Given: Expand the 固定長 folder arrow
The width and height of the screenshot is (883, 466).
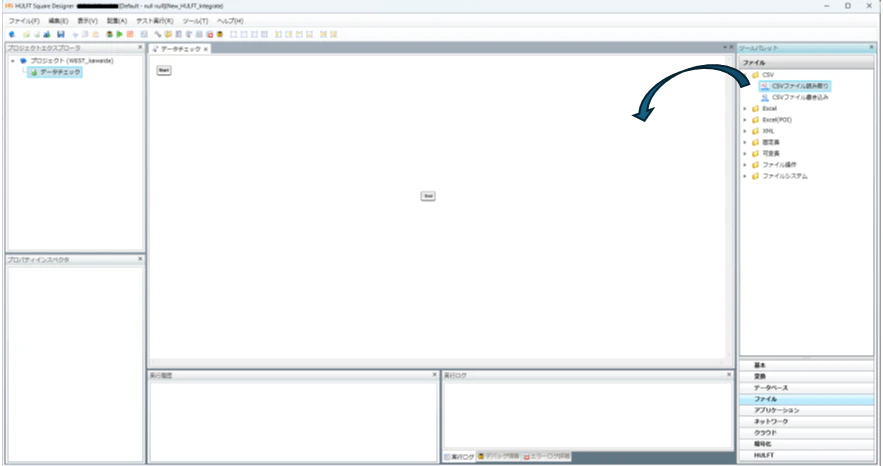Looking at the screenshot, I should pyautogui.click(x=745, y=142).
